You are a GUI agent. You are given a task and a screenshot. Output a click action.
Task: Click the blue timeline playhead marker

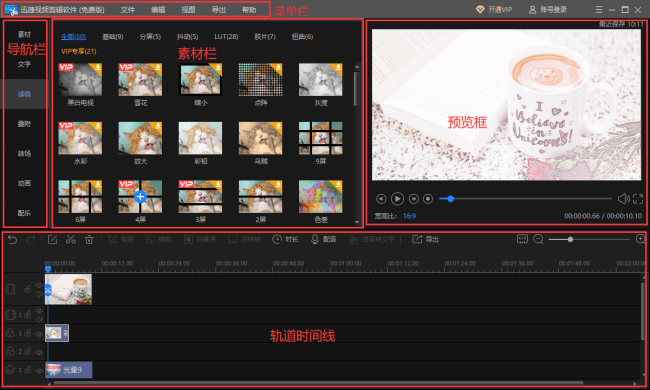click(48, 269)
